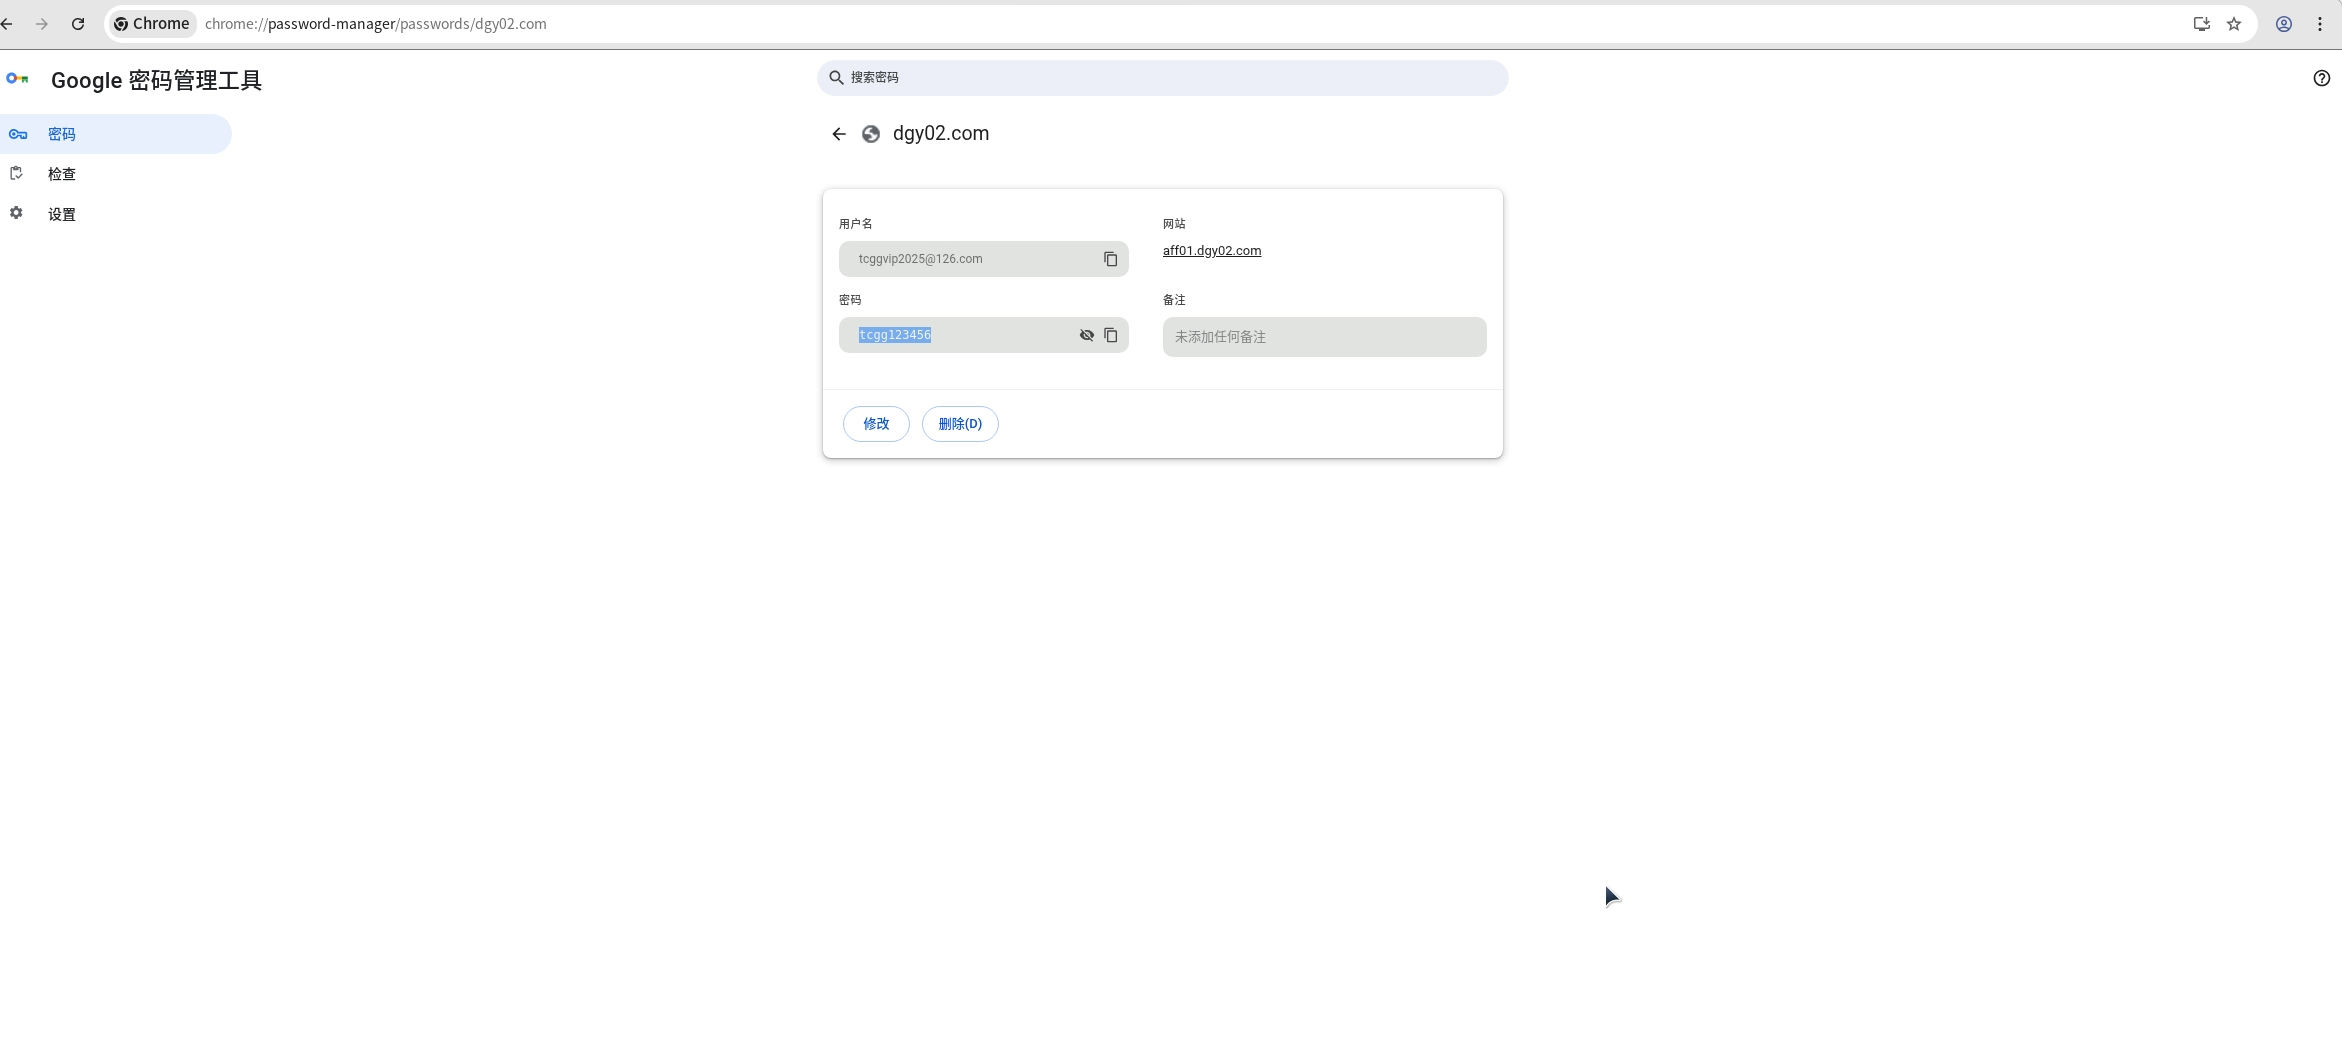2342x1064 pixels.
Task: Click the globe icon beside dgy02.com heading
Action: [x=870, y=133]
